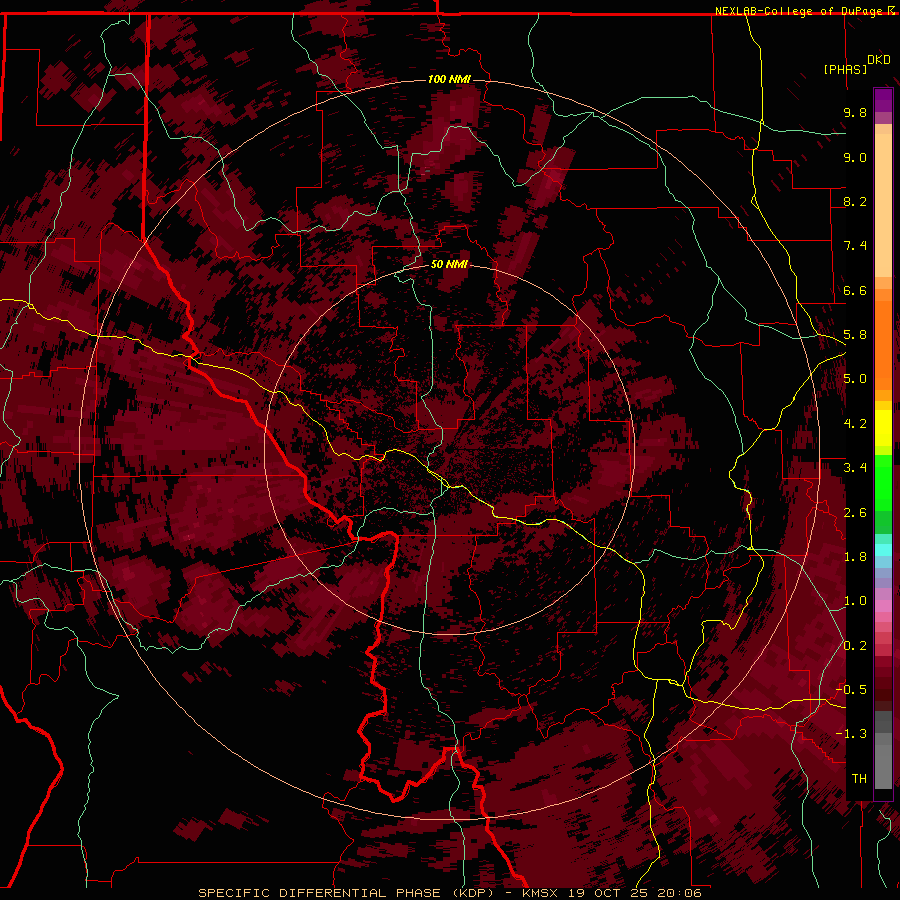Click the 20:06 time stamp

(x=678, y=893)
